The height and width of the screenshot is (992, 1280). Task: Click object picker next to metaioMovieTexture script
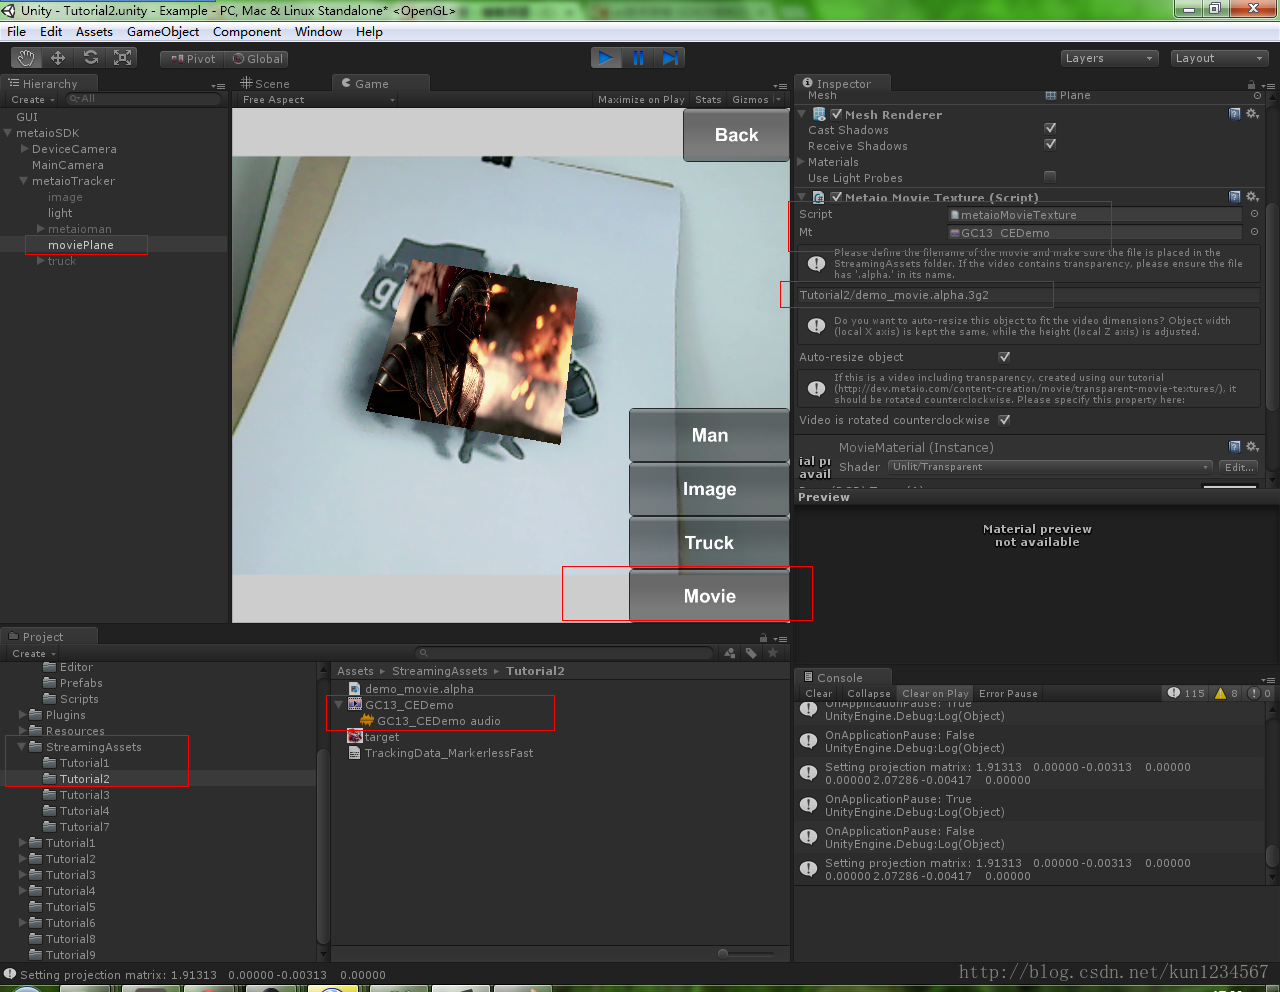(x=1254, y=214)
